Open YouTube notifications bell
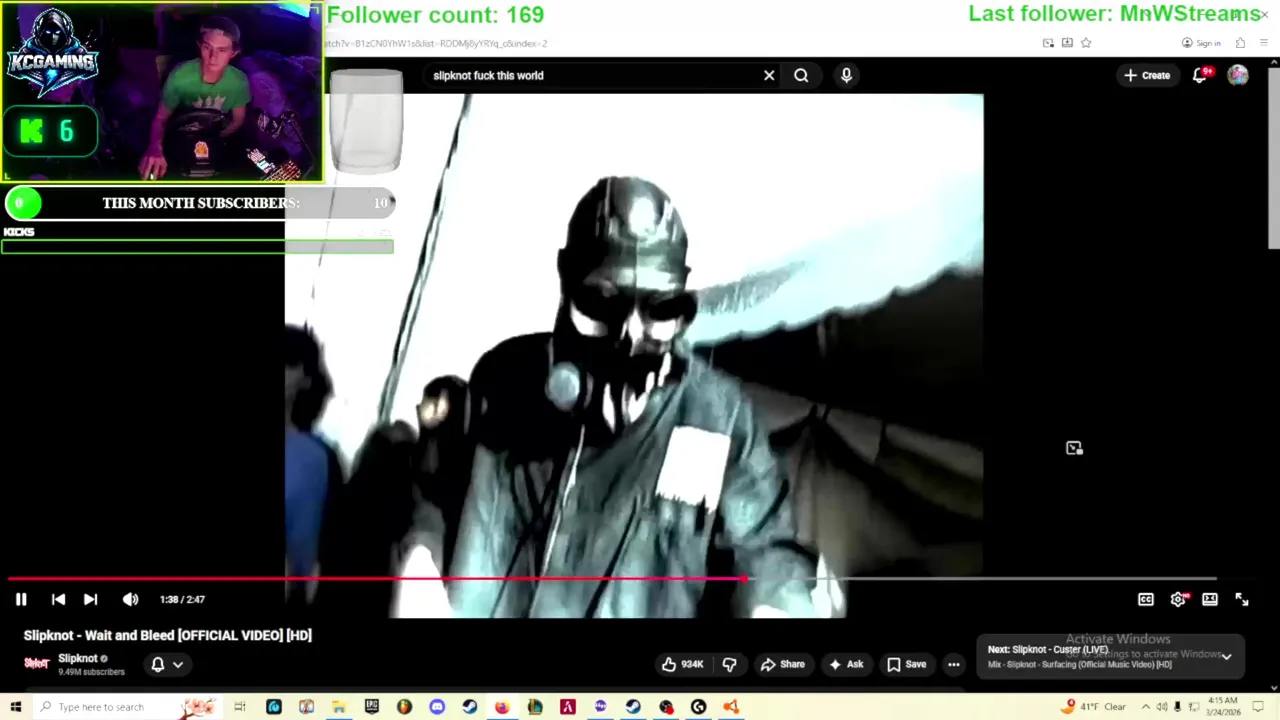1280x720 pixels. pos(1200,75)
